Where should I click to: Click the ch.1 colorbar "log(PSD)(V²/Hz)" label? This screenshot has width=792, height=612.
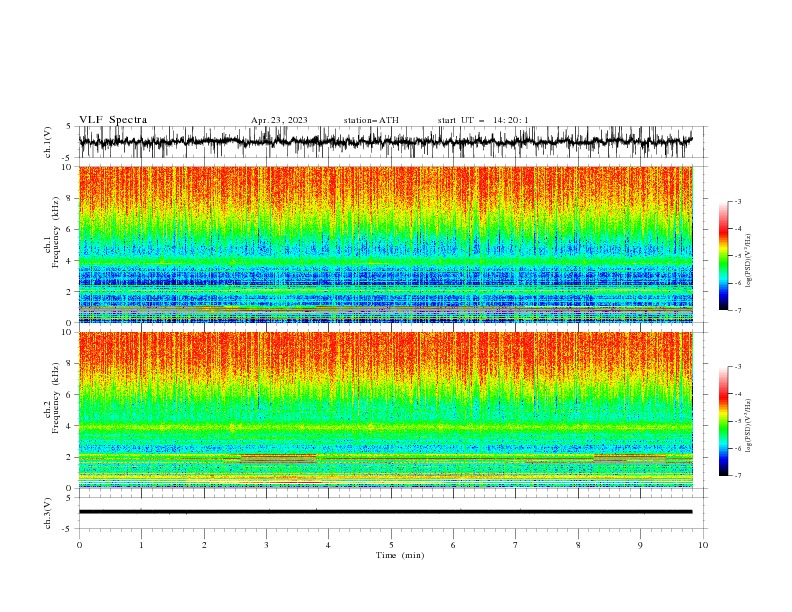[x=749, y=261]
